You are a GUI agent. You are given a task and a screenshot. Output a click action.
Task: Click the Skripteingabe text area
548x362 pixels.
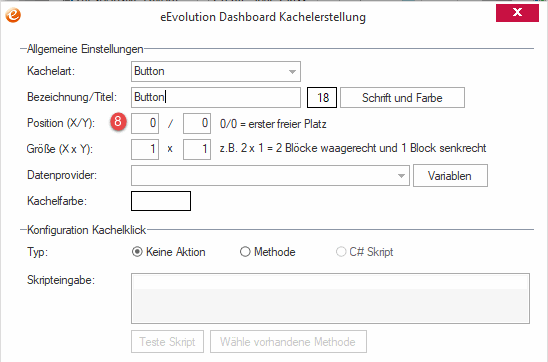[330, 298]
